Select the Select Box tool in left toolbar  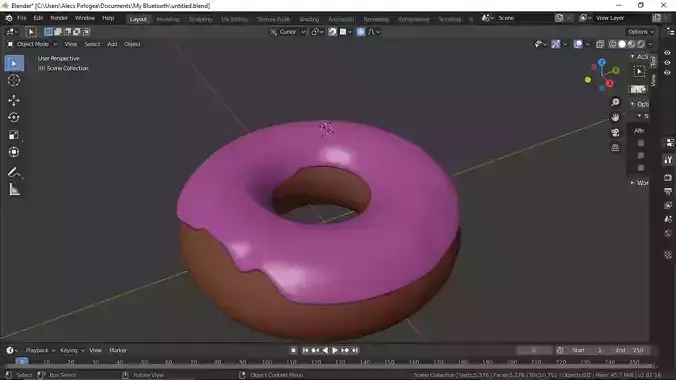pos(14,63)
